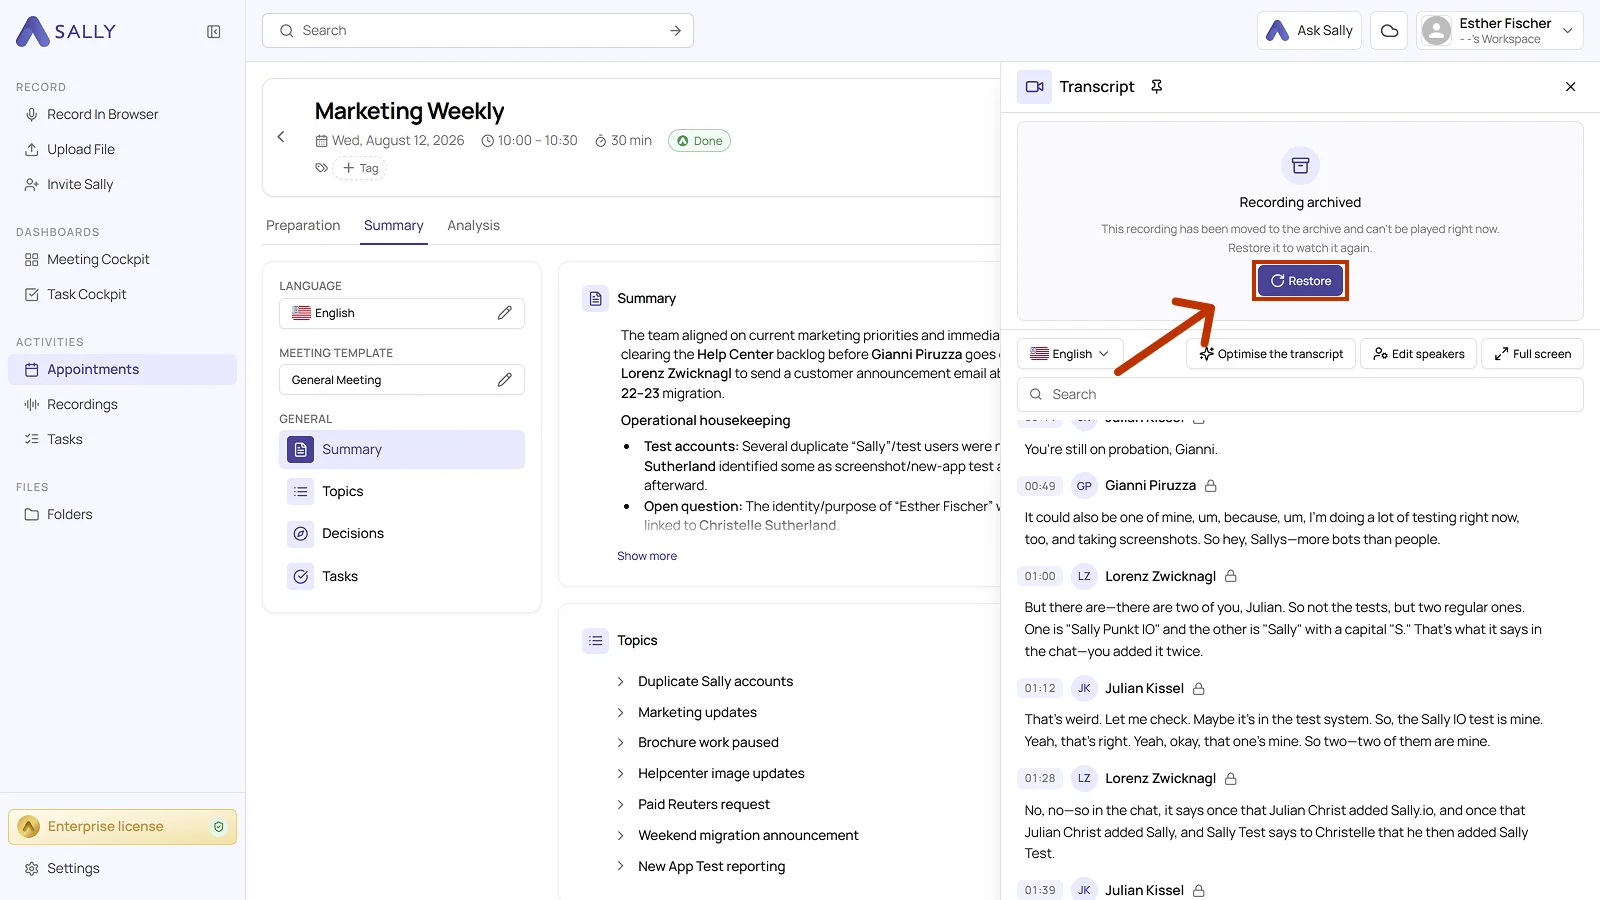This screenshot has height=900, width=1600.
Task: Click Optimise the transcript
Action: pyautogui.click(x=1271, y=354)
